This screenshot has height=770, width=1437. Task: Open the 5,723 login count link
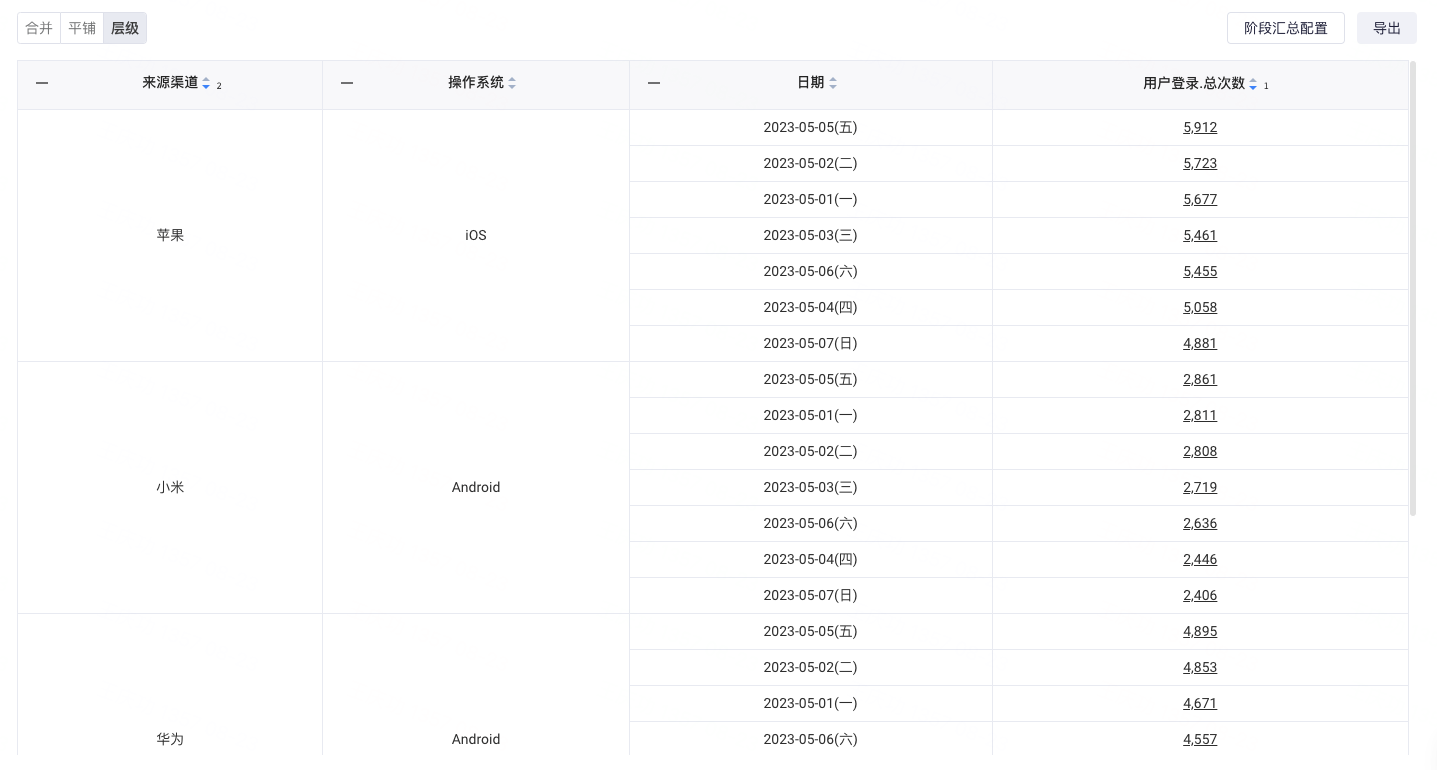pyautogui.click(x=1200, y=163)
